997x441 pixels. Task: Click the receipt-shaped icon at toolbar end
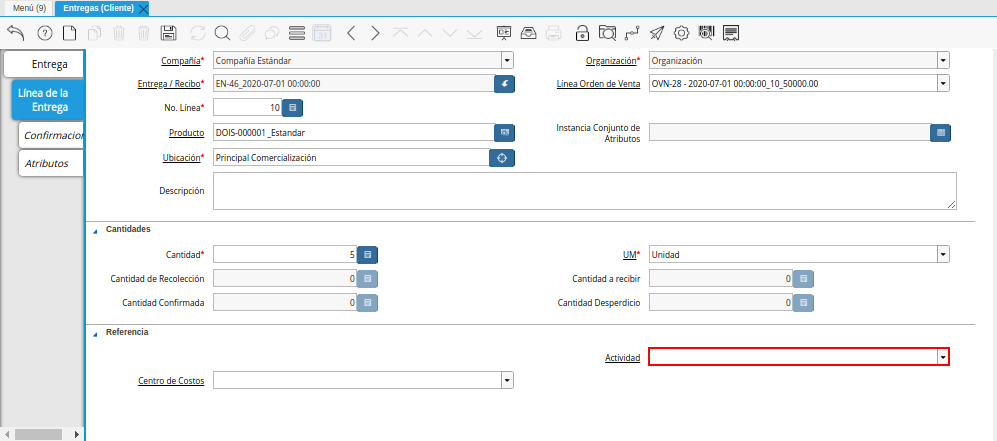tap(731, 33)
